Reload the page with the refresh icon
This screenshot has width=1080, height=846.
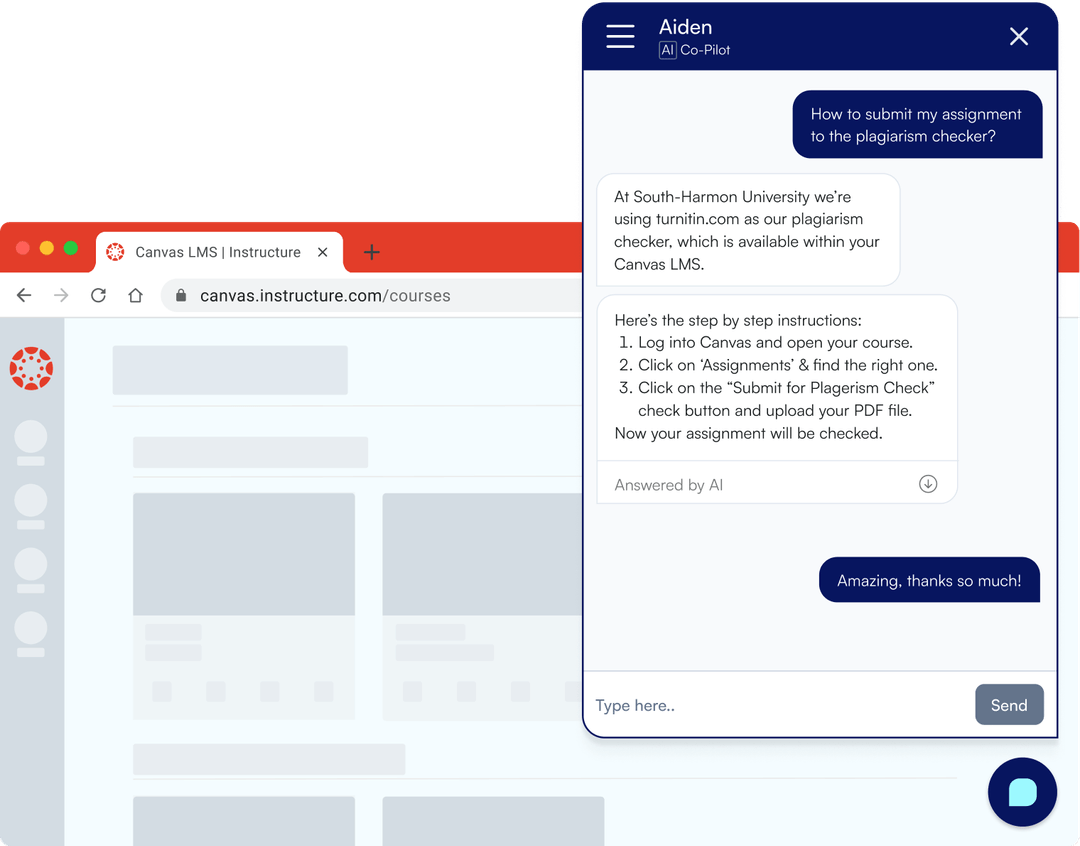pos(97,295)
